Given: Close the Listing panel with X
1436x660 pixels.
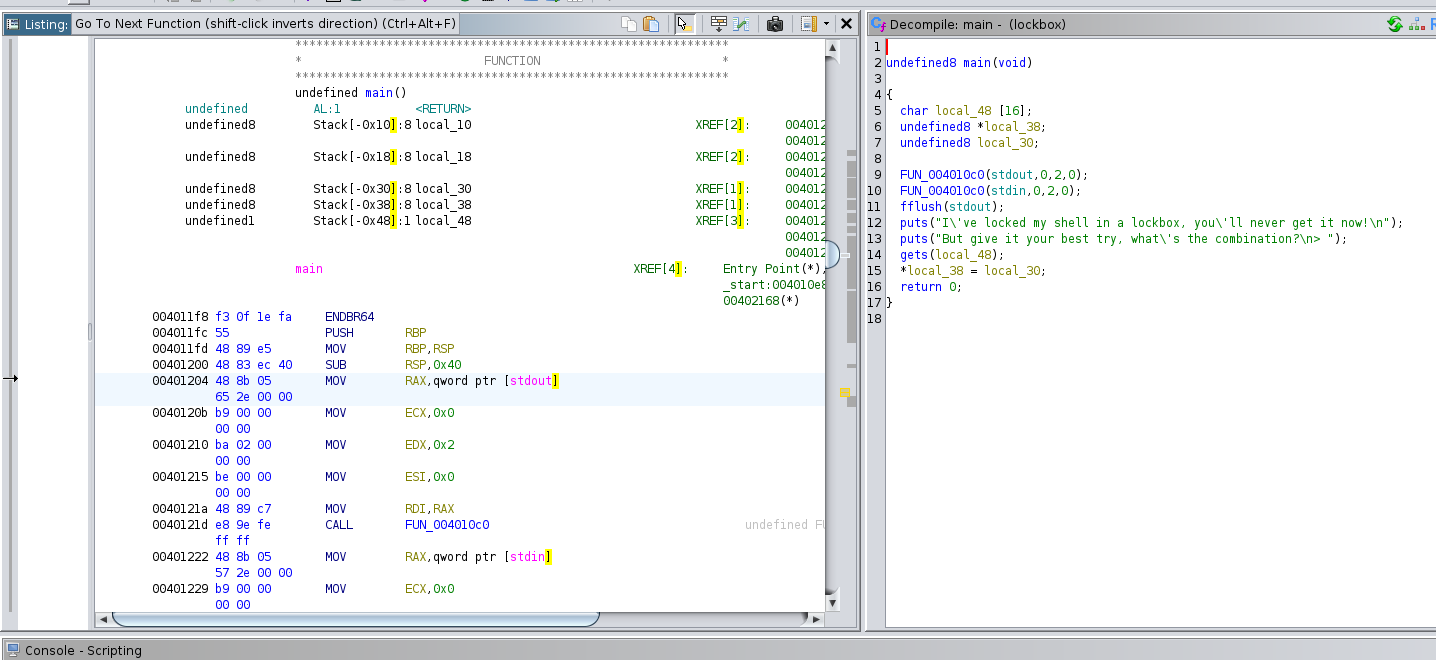Looking at the screenshot, I should [846, 24].
